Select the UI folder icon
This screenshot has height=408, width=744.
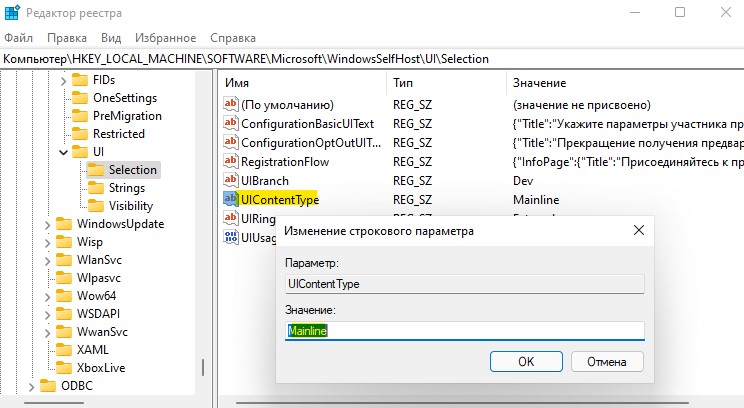(80, 152)
